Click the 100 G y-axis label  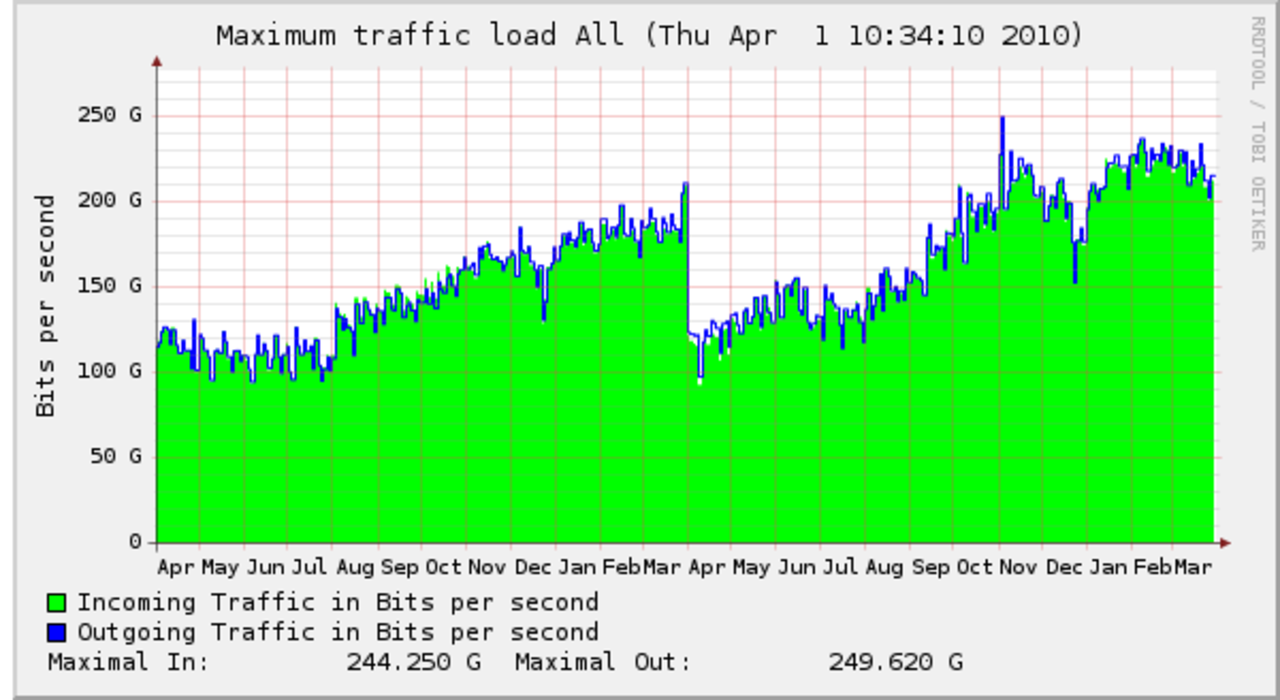(x=109, y=371)
